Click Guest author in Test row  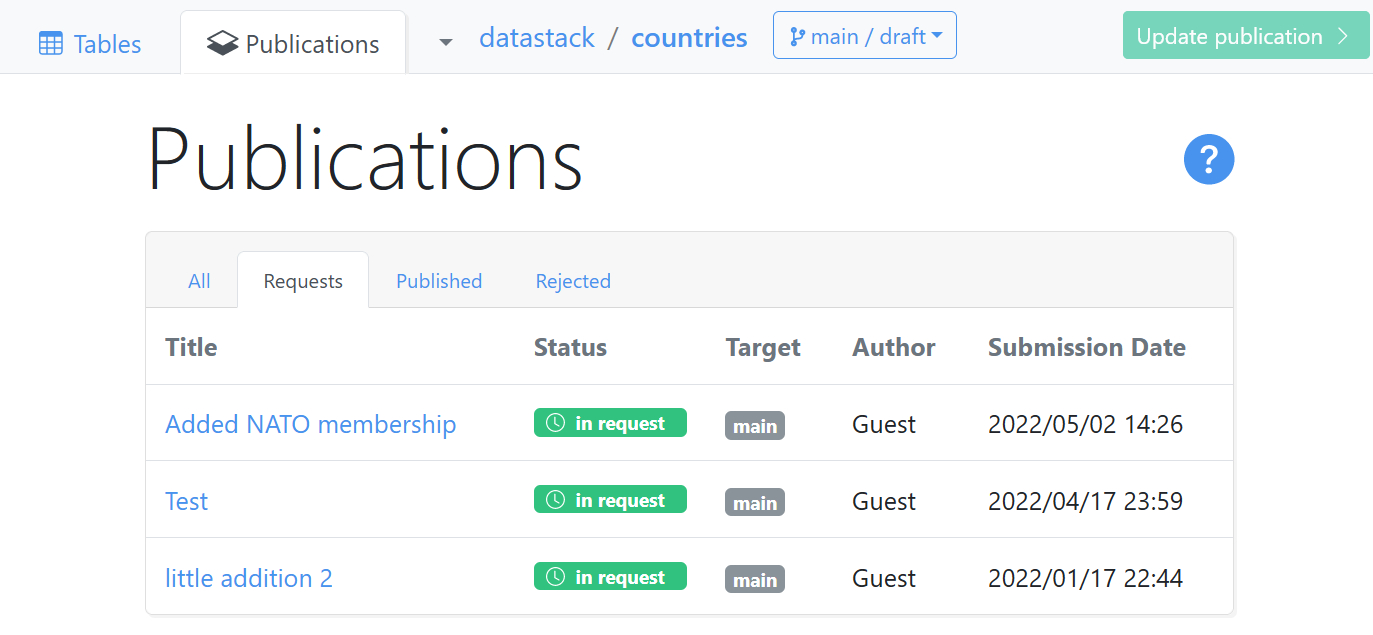[884, 501]
